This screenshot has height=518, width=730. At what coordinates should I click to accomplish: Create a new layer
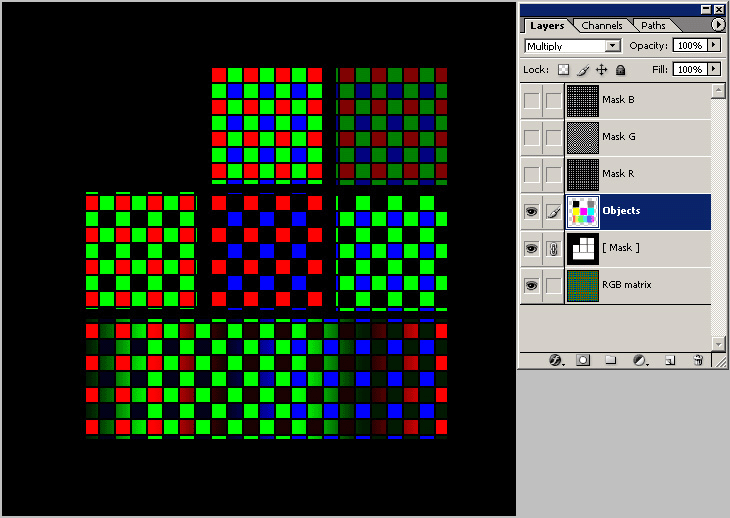[x=669, y=360]
